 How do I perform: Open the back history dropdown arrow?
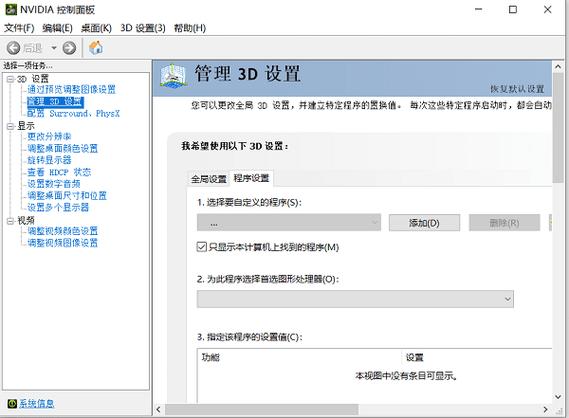[54, 48]
